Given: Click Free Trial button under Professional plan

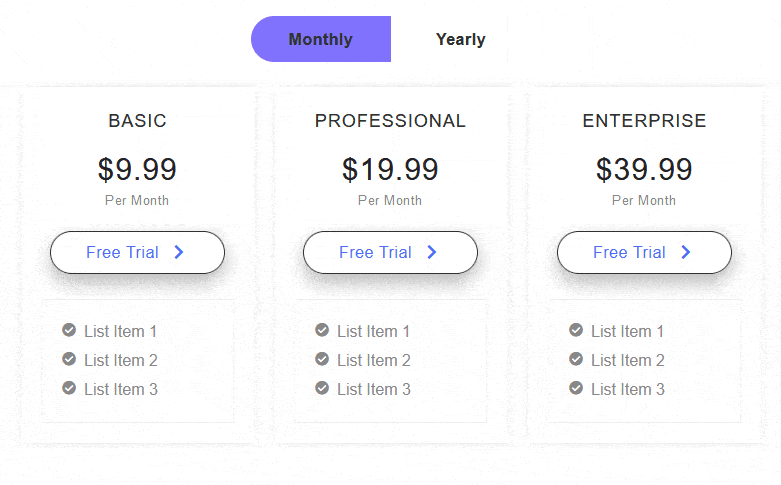Looking at the screenshot, I should click(390, 252).
